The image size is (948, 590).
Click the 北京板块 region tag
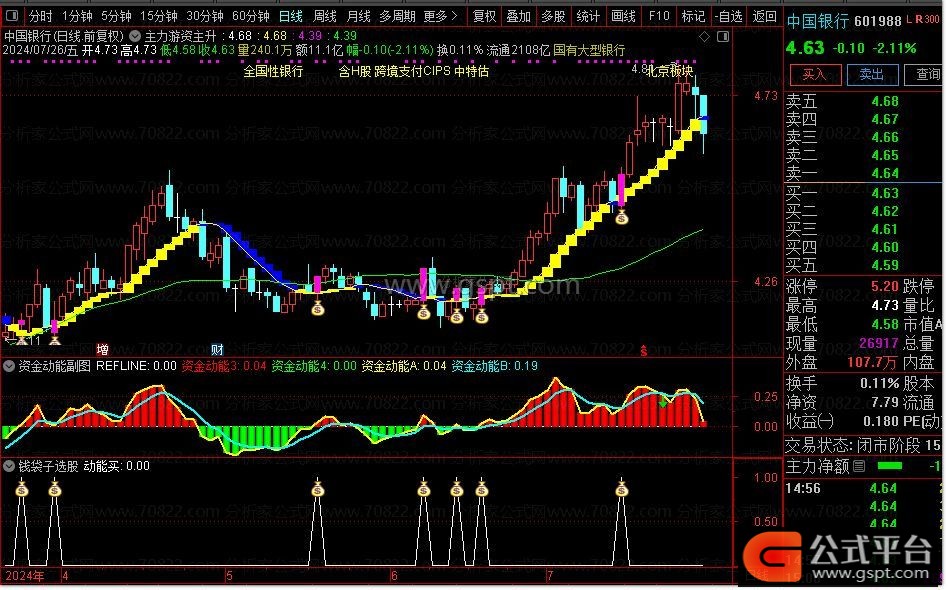pyautogui.click(x=670, y=71)
